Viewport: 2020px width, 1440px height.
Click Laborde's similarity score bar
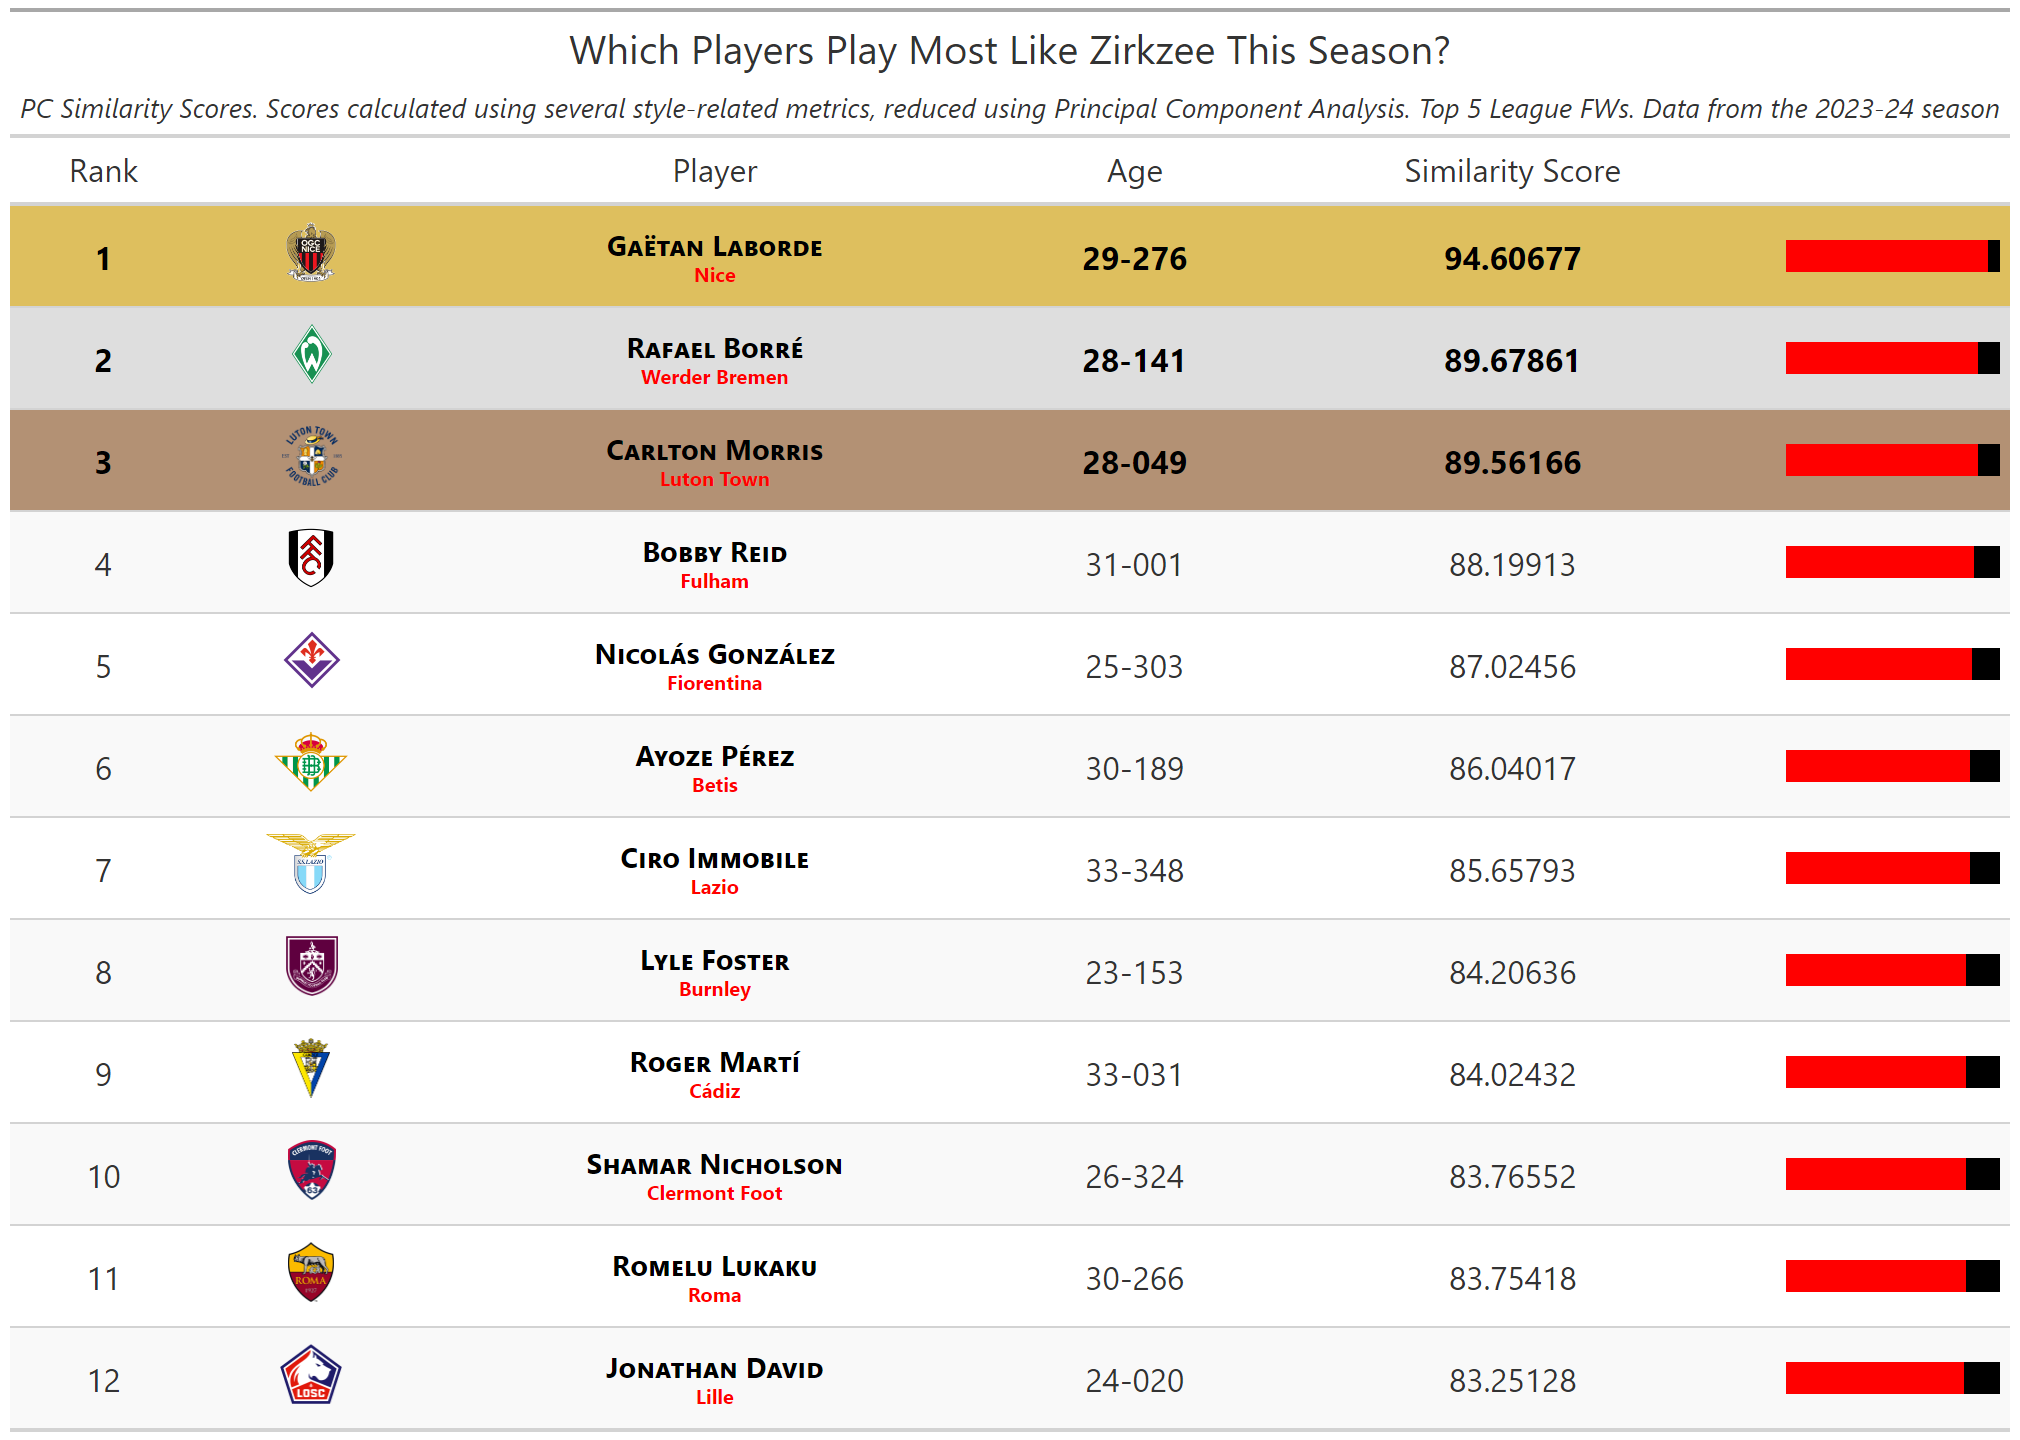(1892, 256)
